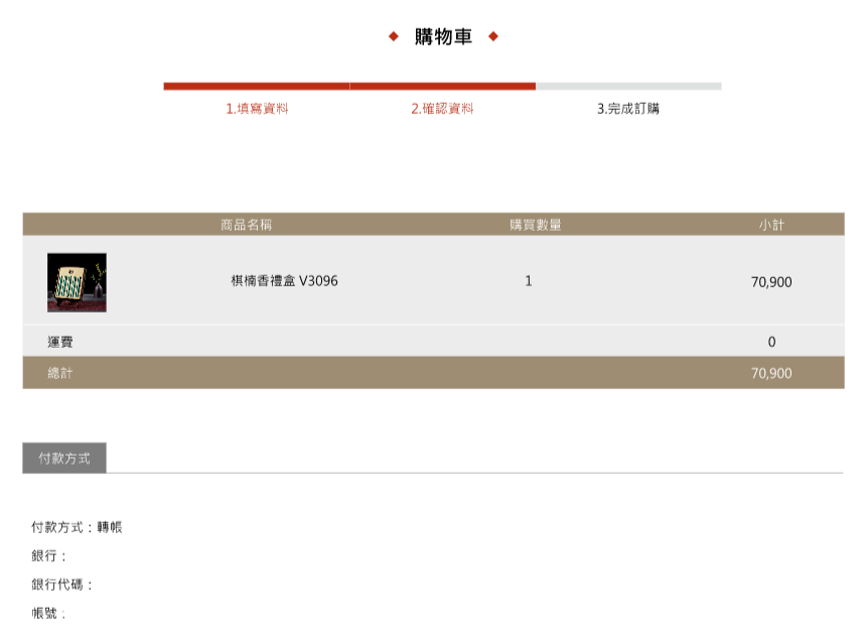The width and height of the screenshot is (866, 641).
Task: Select step 1.填寫資料 label
Action: (257, 109)
